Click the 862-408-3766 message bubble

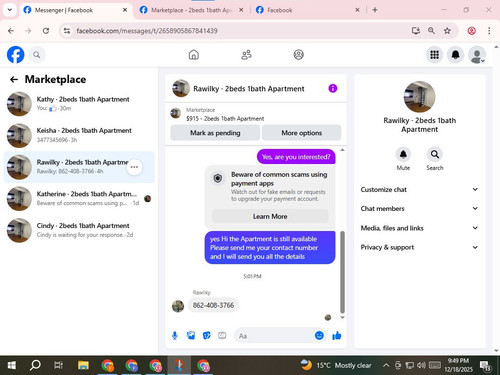(x=213, y=305)
